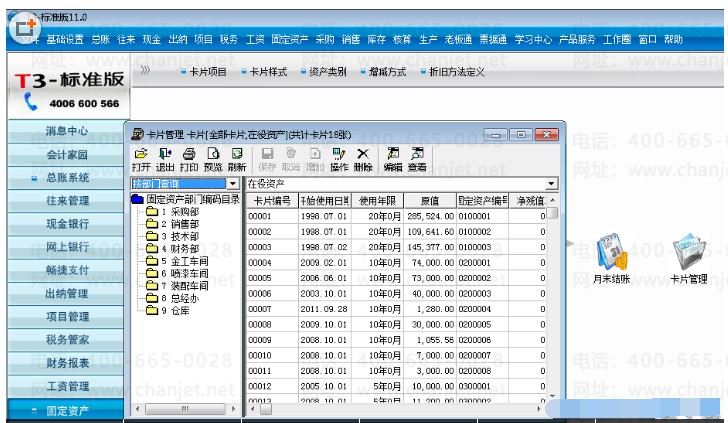Click the 退出 (Exit) toolbar icon
Image resolution: width=728 pixels, height=423 pixels.
click(x=165, y=159)
